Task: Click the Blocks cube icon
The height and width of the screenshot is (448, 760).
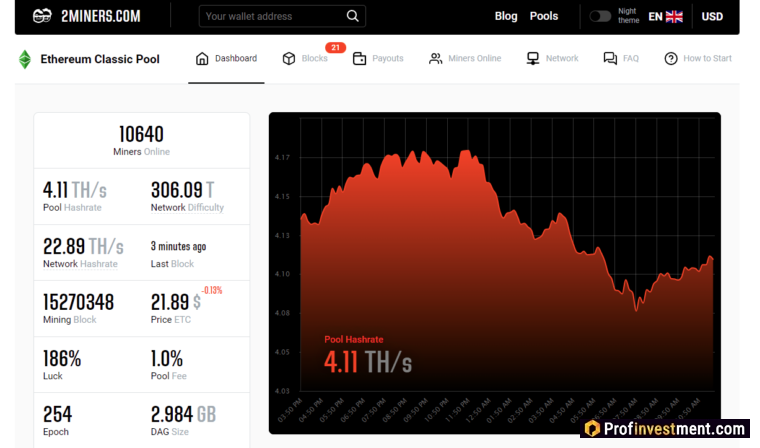Action: pyautogui.click(x=289, y=59)
